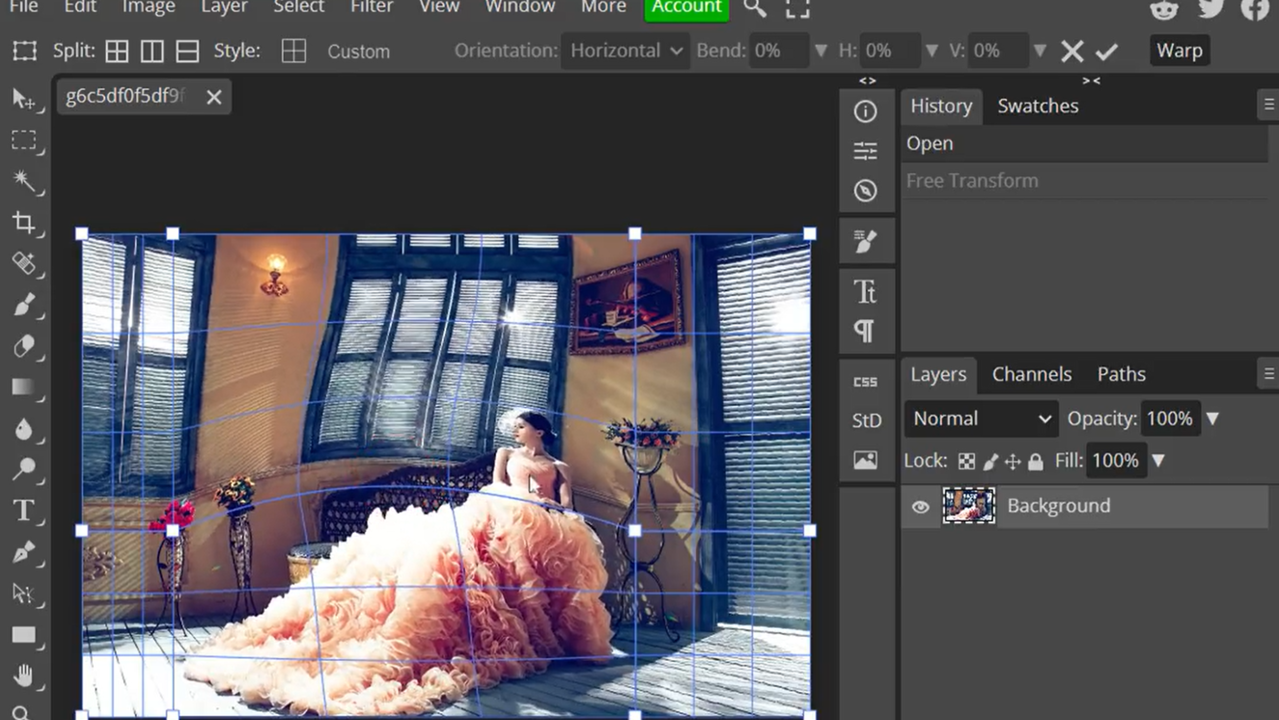Open the Filter menu
This screenshot has width=1279, height=720.
click(x=371, y=8)
